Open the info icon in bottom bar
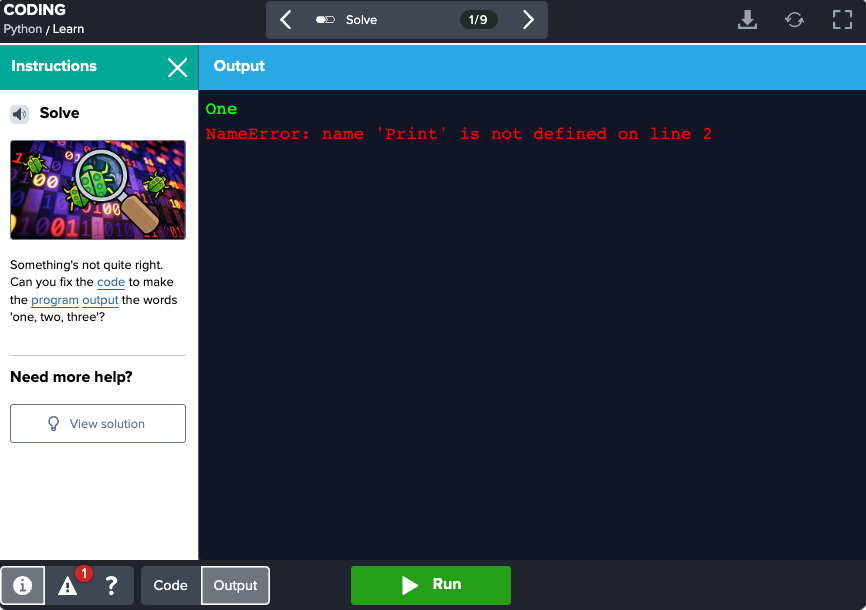The image size is (866, 610). tap(23, 586)
